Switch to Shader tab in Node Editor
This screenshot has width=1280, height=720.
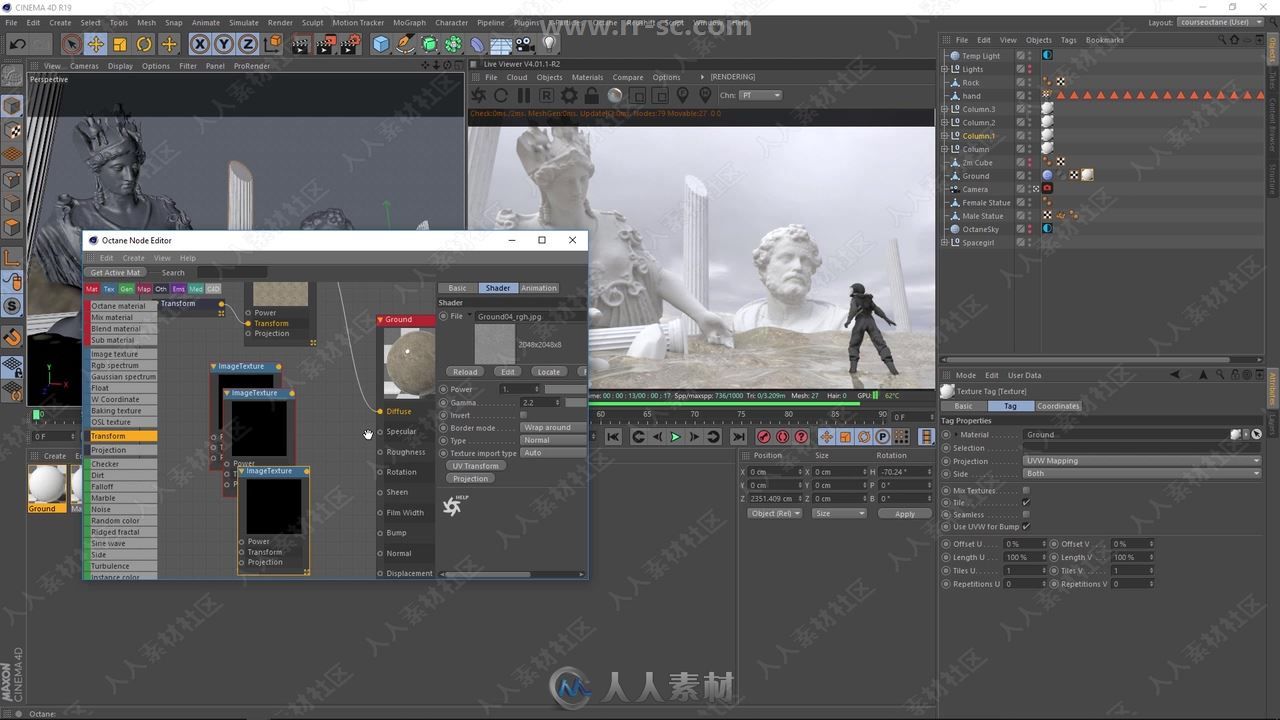497,288
